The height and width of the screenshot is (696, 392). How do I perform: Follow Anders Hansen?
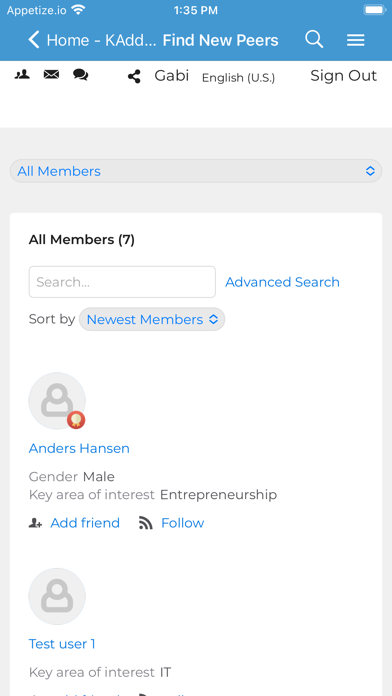182,523
